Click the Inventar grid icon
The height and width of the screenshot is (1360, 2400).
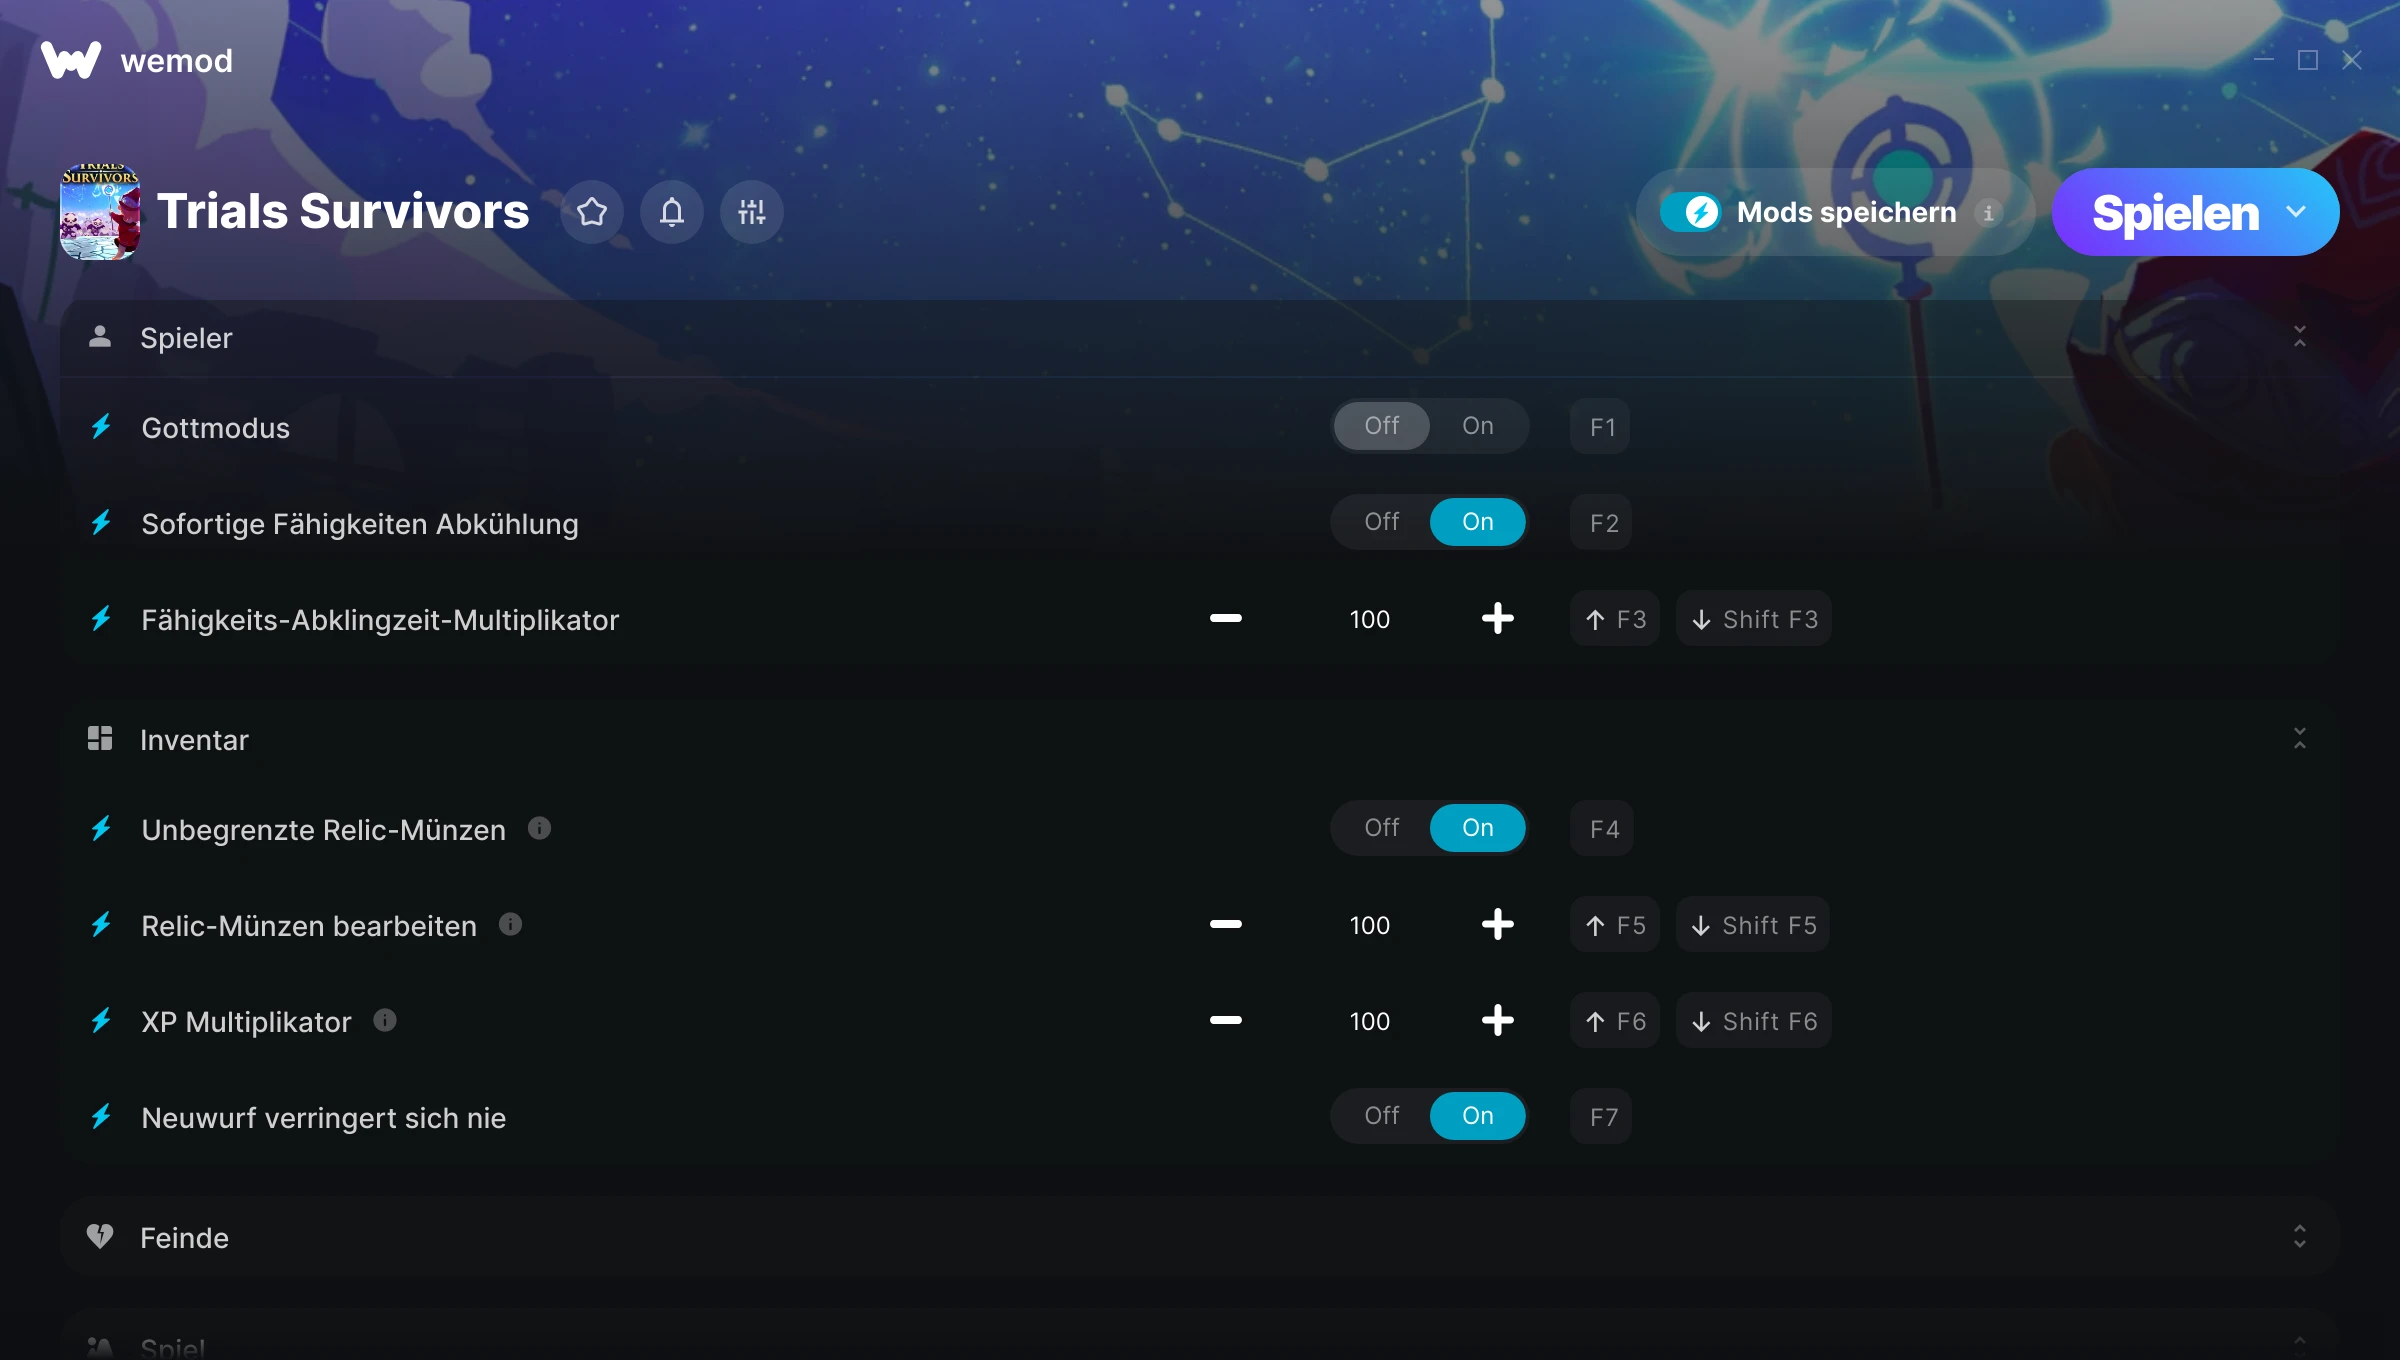tap(100, 738)
